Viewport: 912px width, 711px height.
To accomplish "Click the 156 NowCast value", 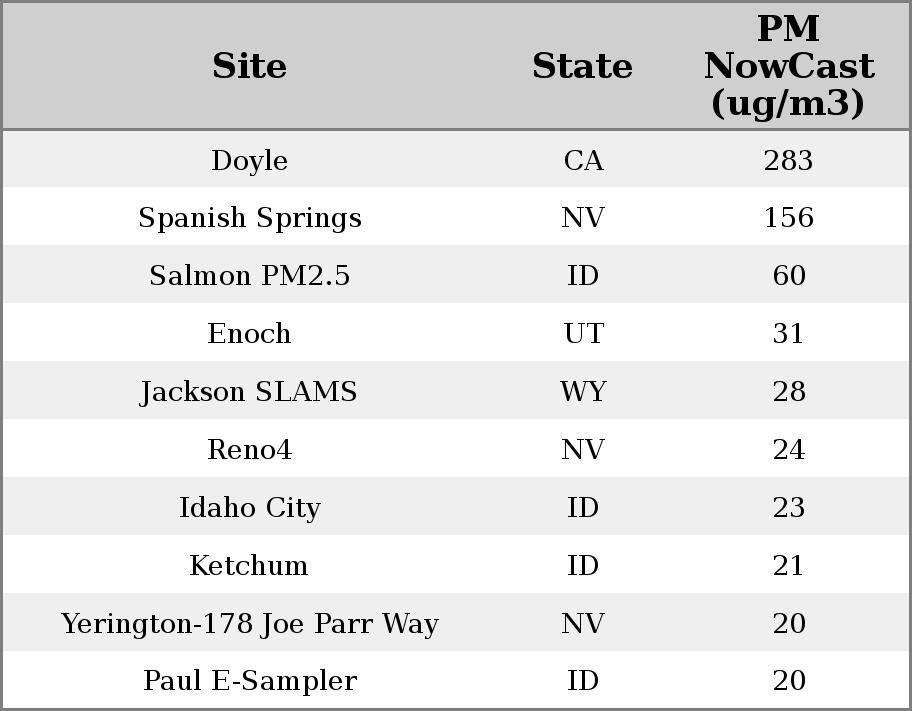I will tap(788, 218).
